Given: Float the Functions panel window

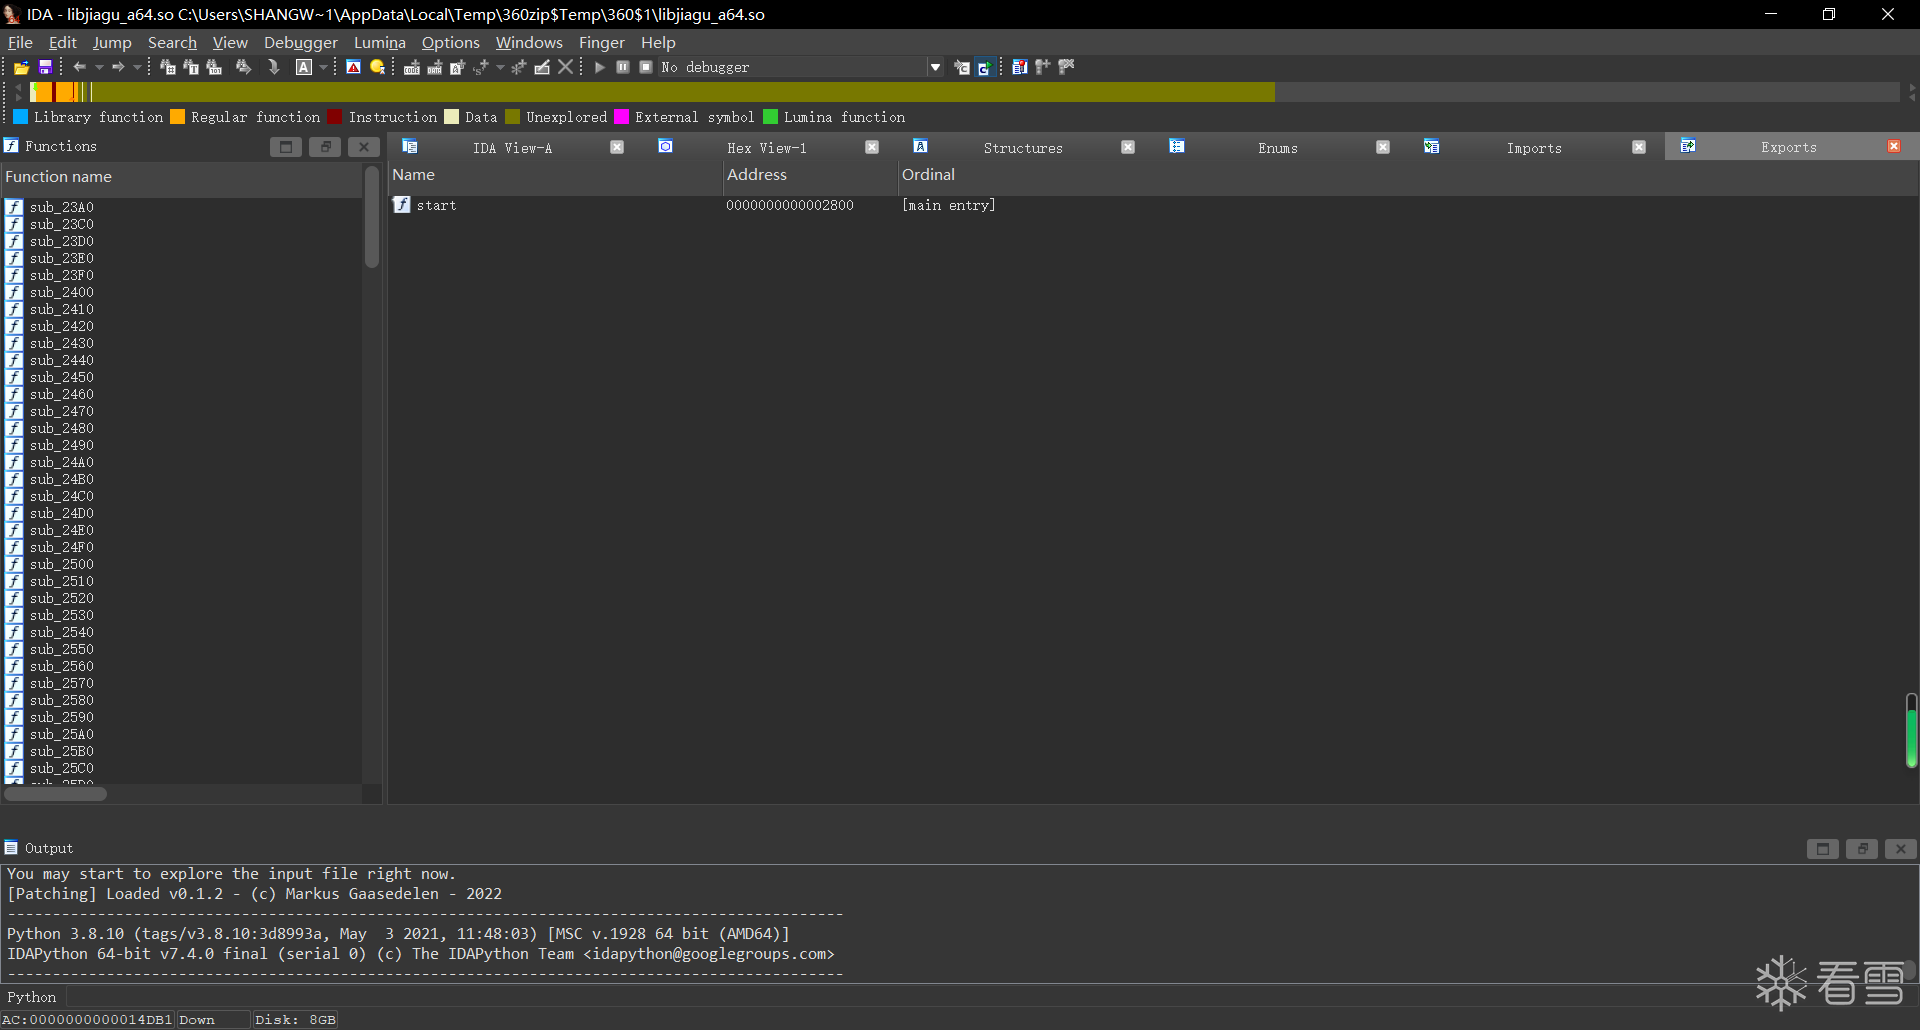Looking at the screenshot, I should click(325, 147).
